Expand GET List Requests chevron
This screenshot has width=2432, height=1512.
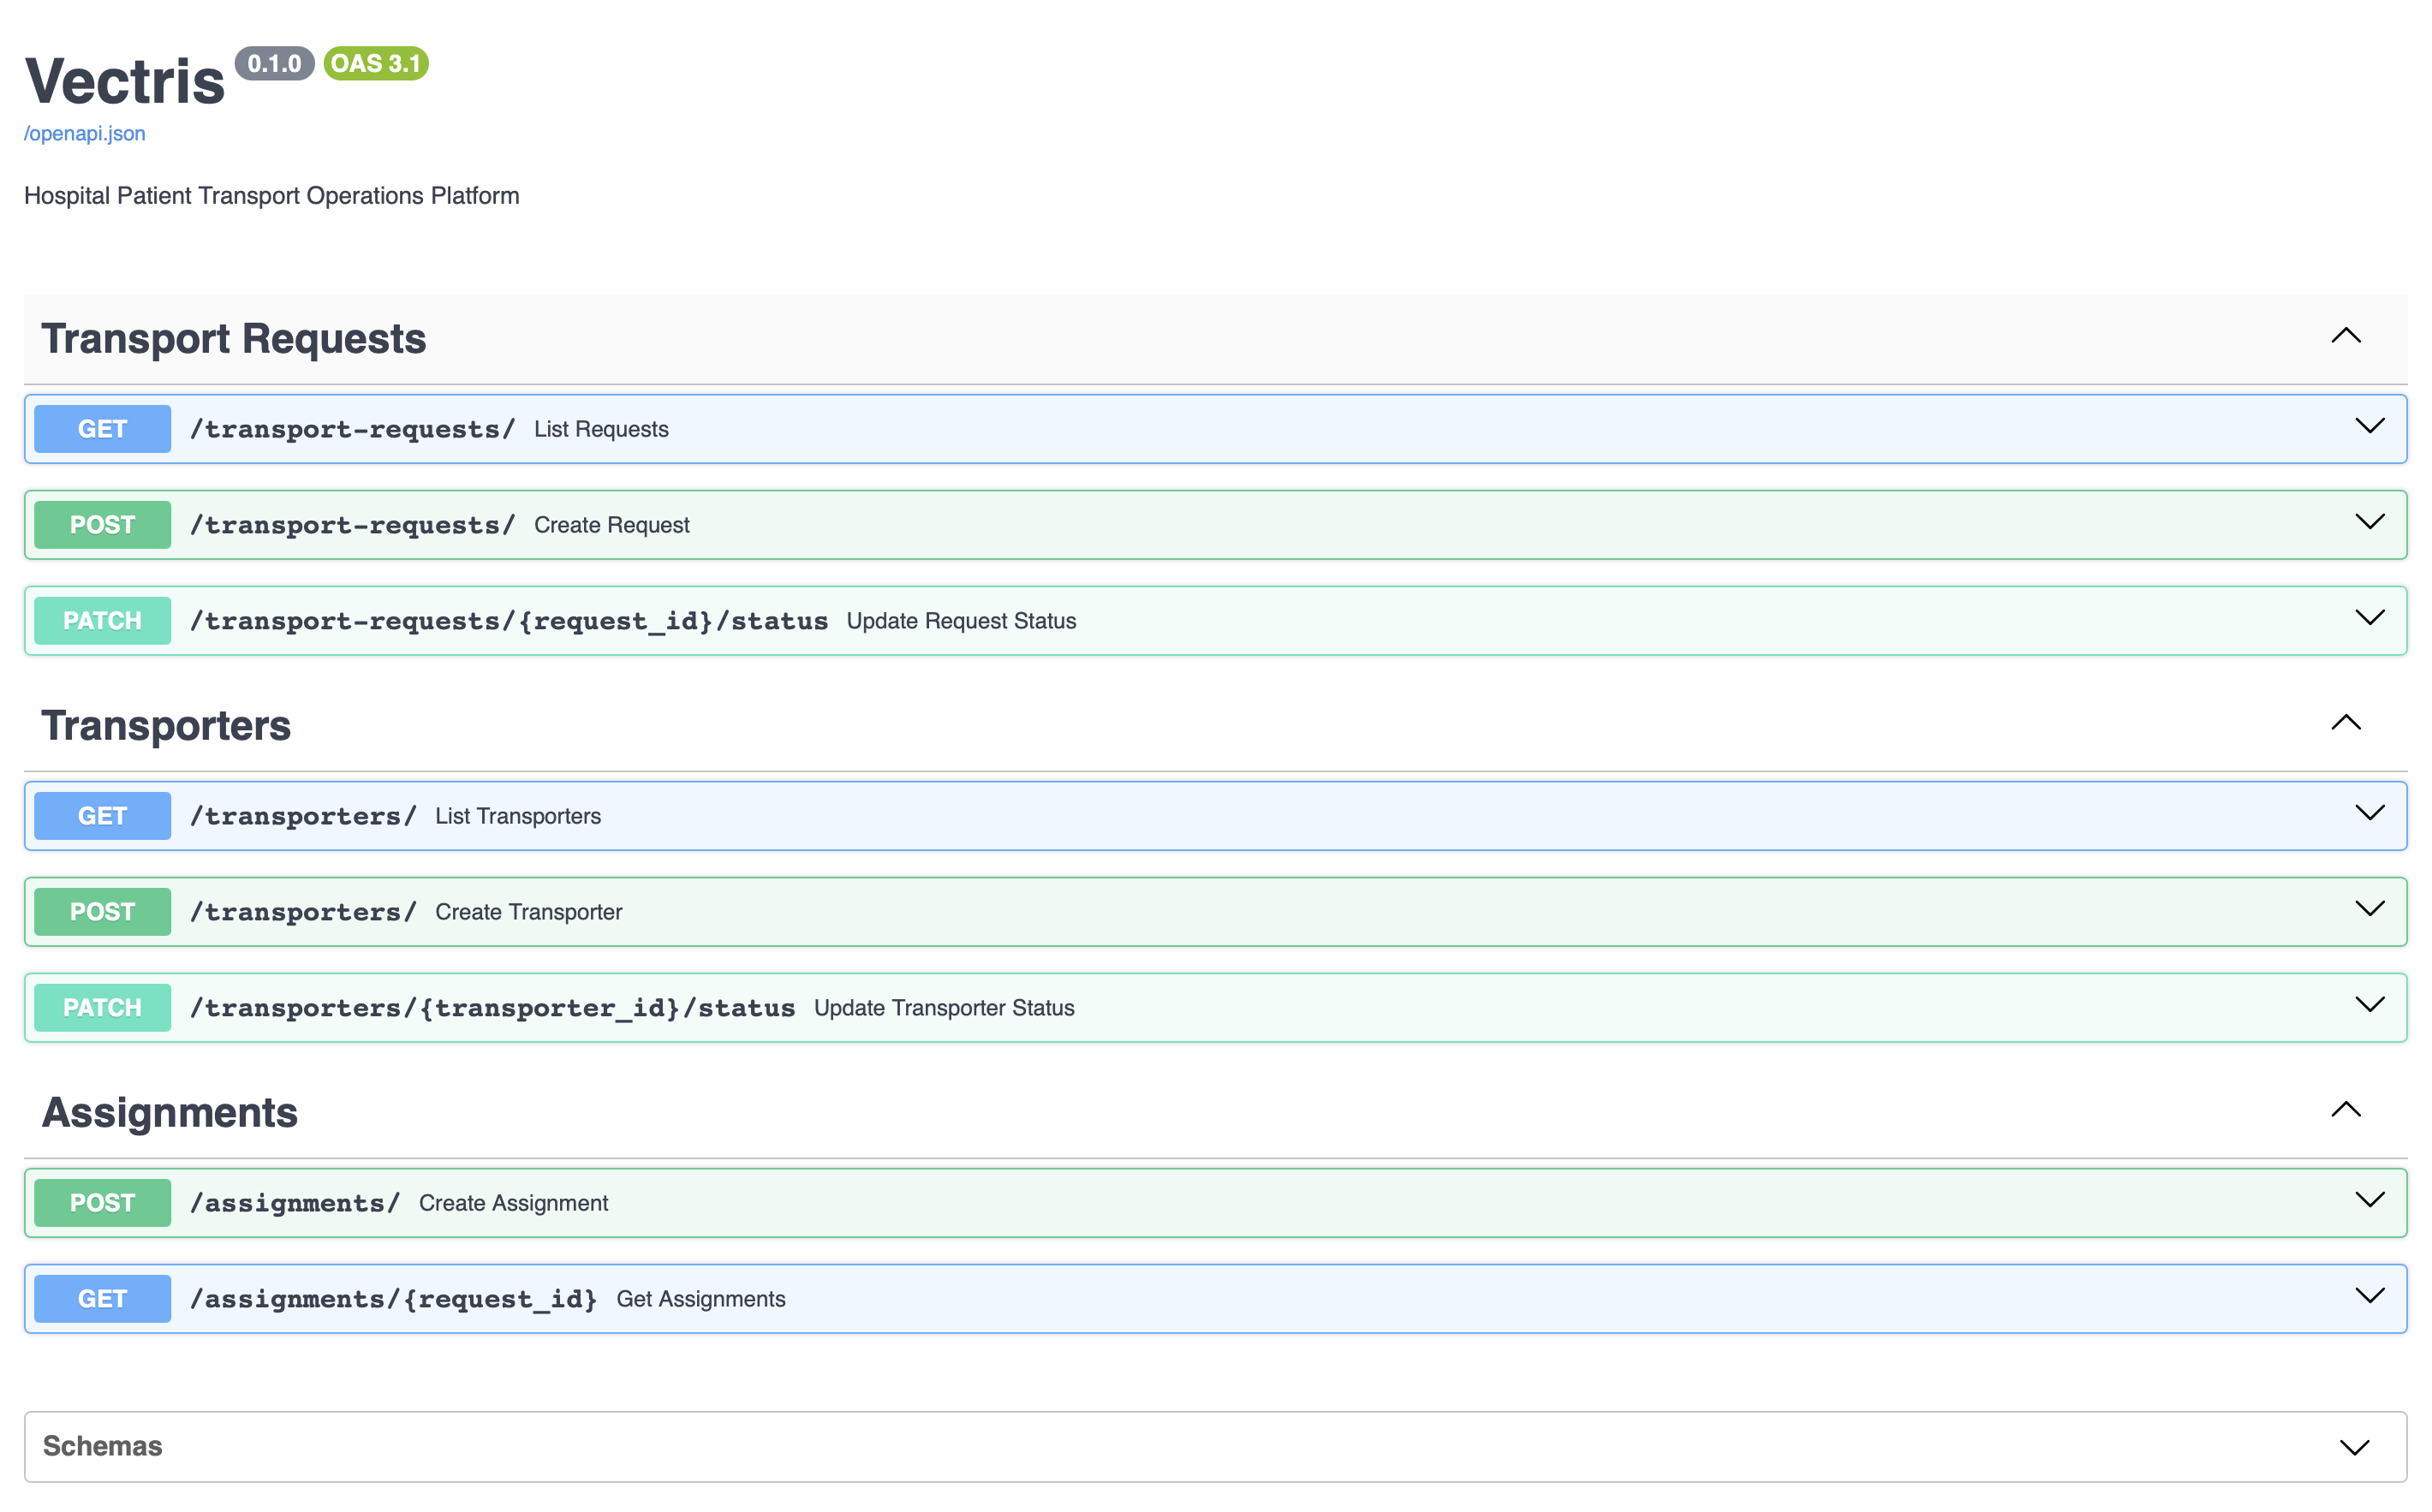(x=2370, y=427)
